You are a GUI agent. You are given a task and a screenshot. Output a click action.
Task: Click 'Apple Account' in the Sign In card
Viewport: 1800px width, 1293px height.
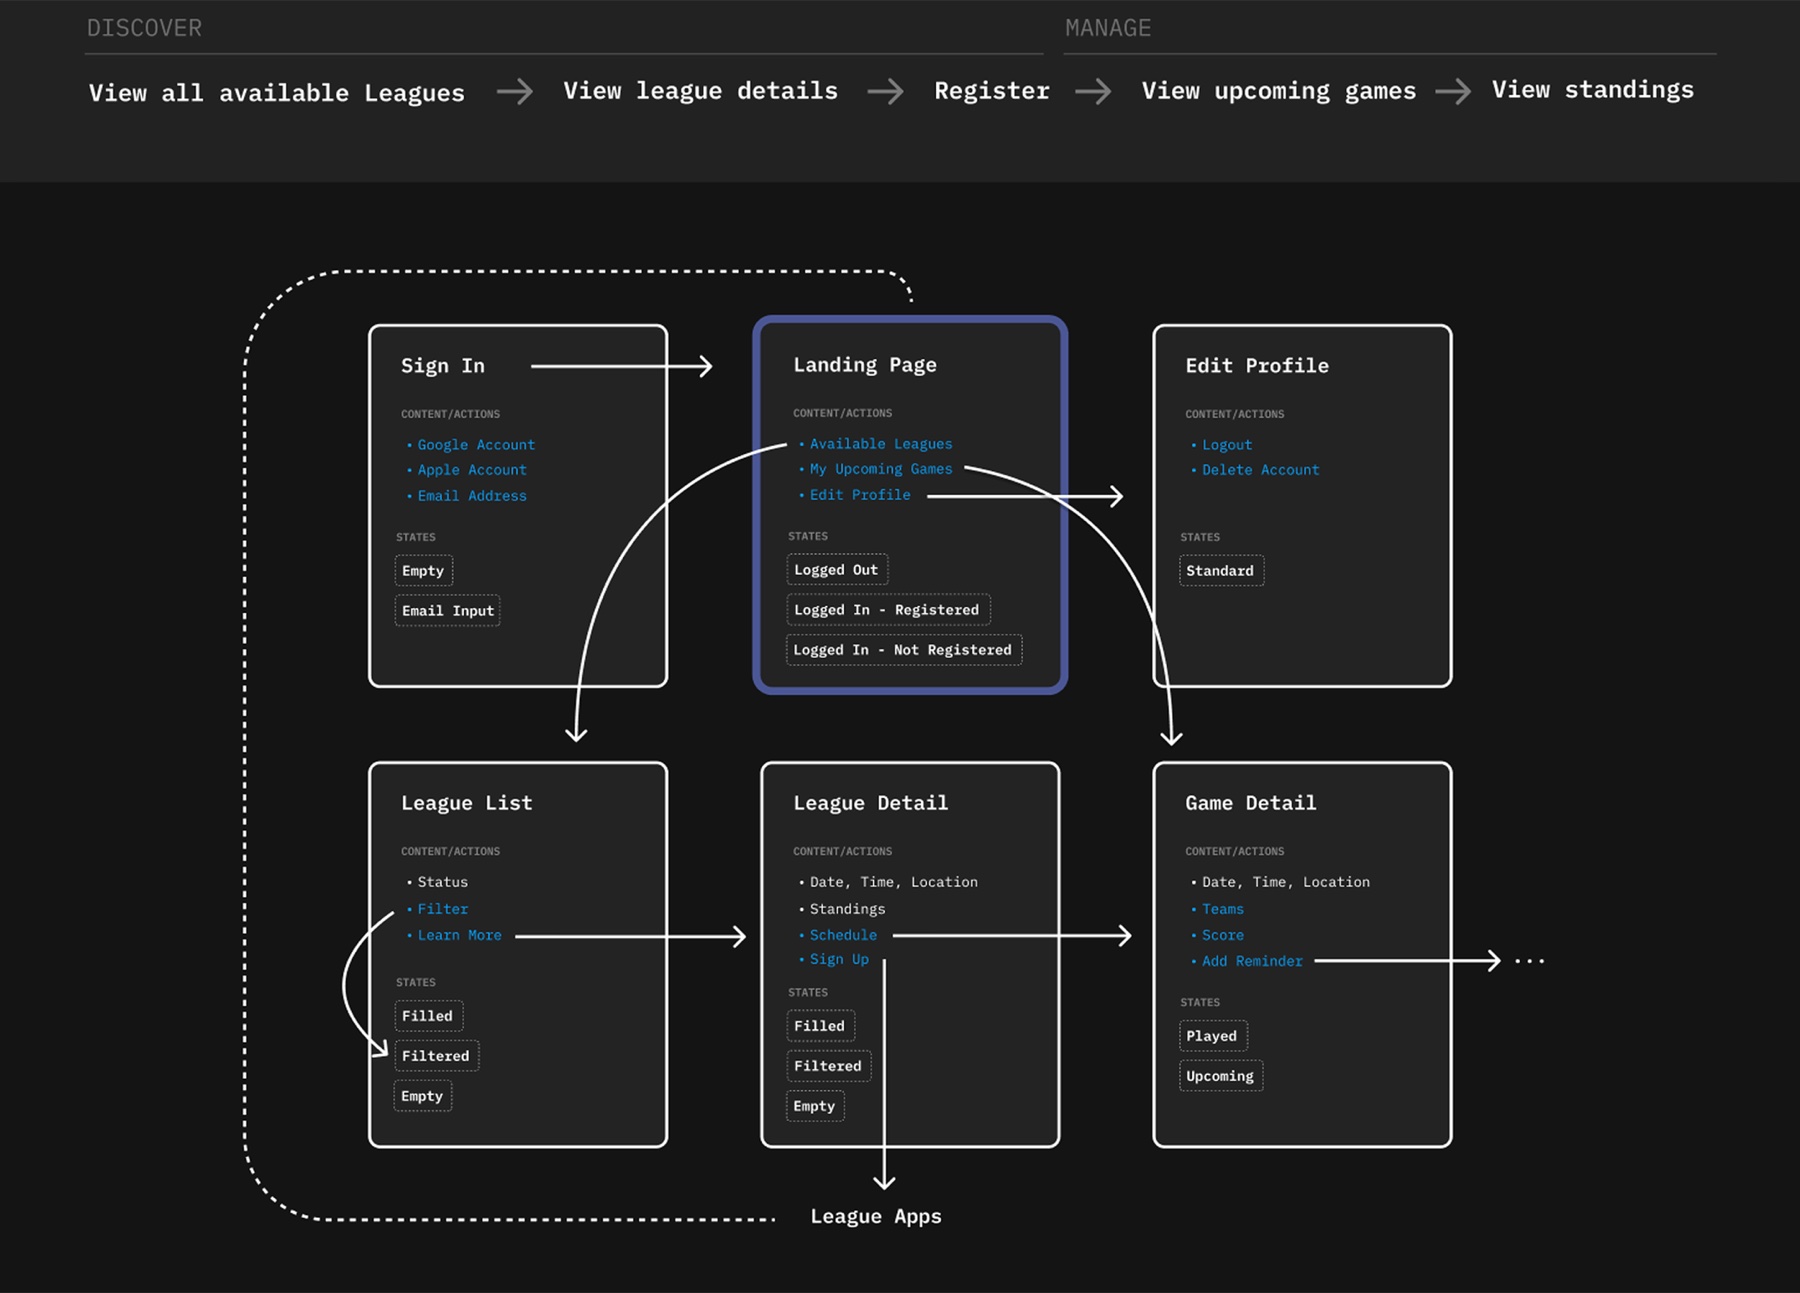pos(472,470)
